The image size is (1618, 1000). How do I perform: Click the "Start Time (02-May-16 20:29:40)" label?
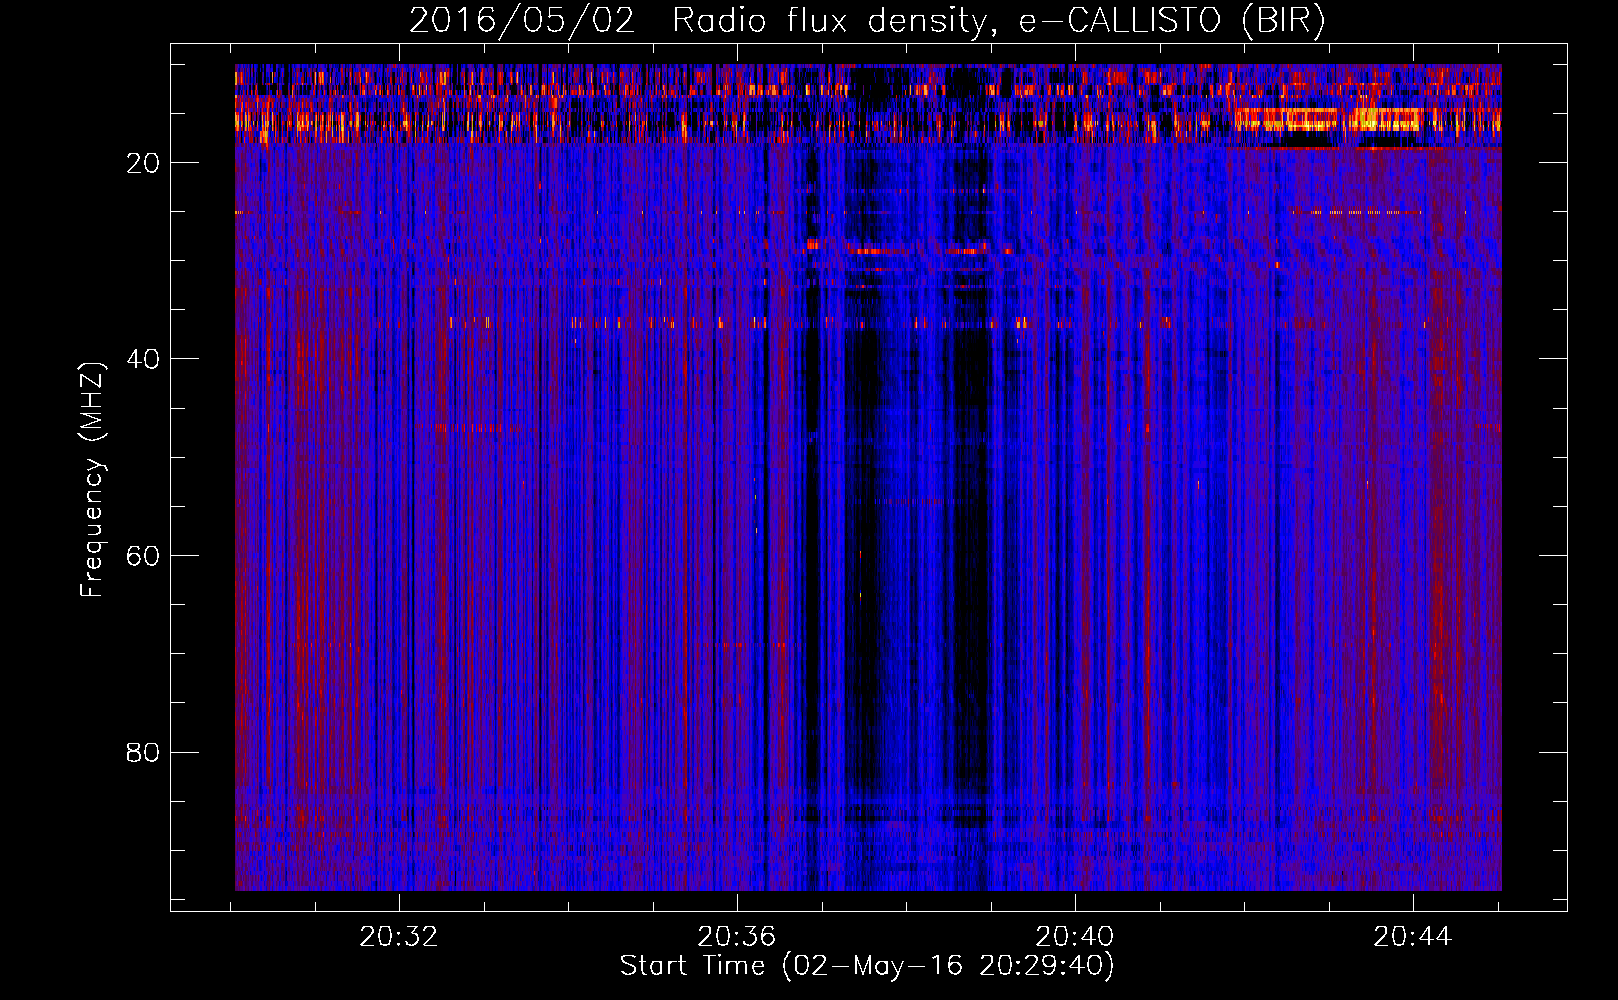point(866,966)
